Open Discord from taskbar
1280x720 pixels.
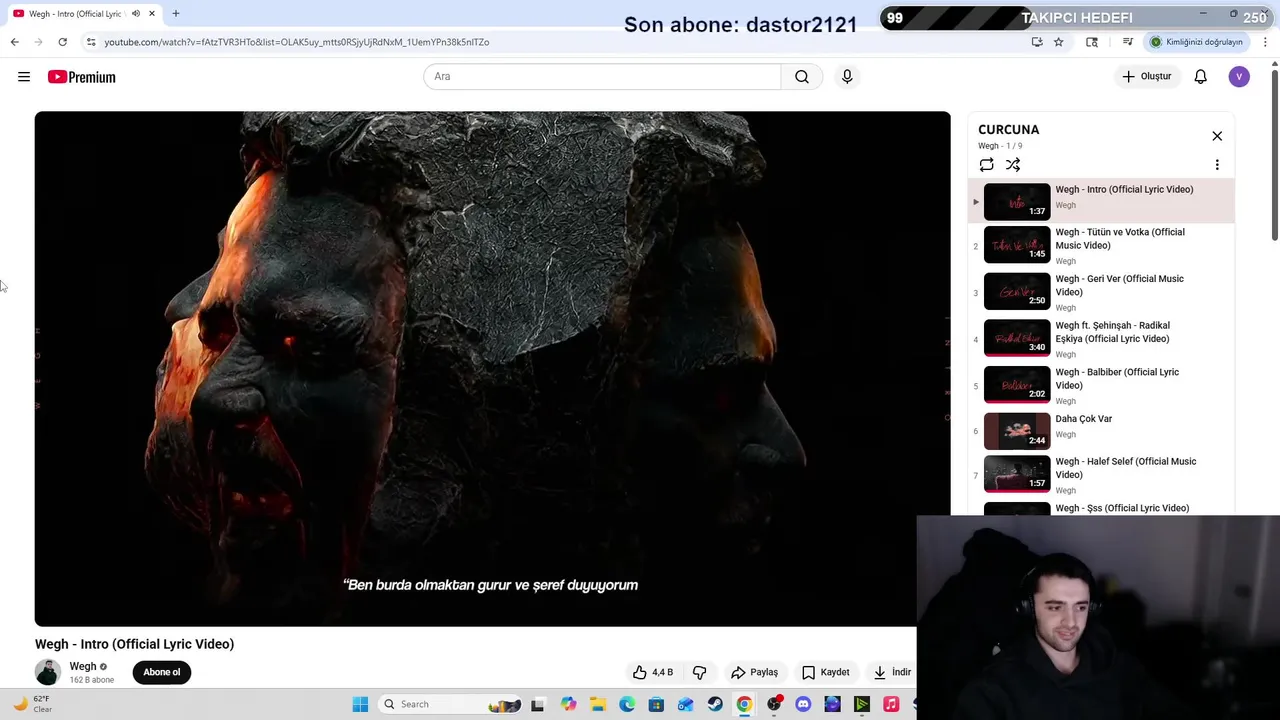click(x=803, y=704)
